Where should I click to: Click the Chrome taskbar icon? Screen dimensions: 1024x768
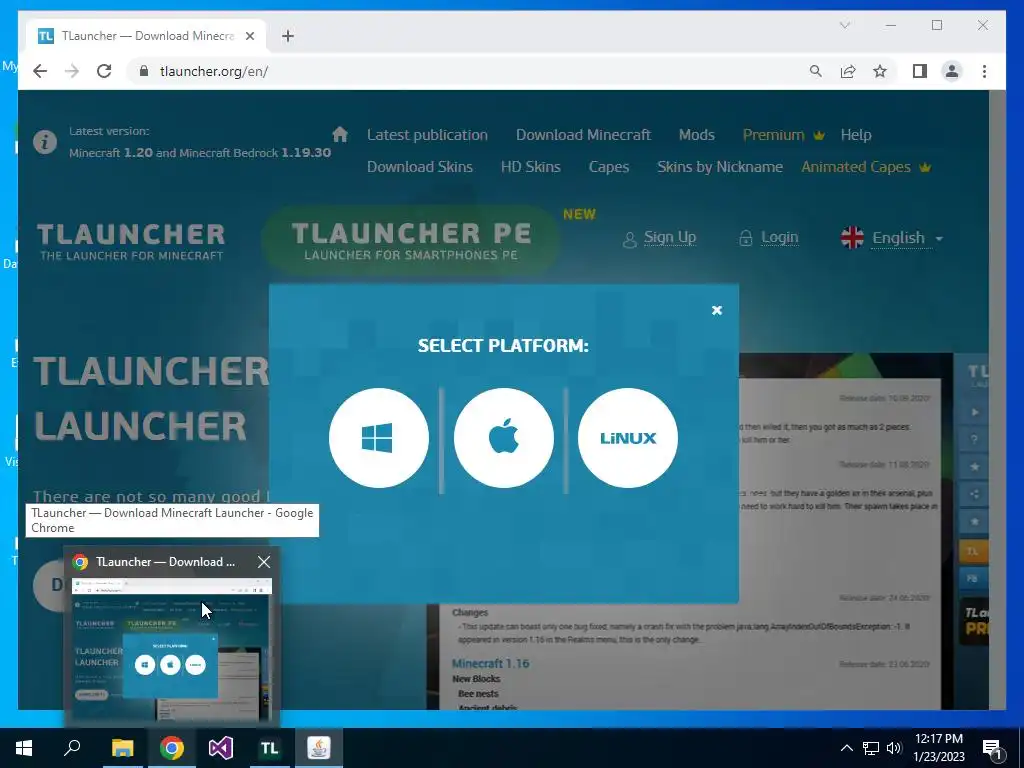tap(172, 748)
